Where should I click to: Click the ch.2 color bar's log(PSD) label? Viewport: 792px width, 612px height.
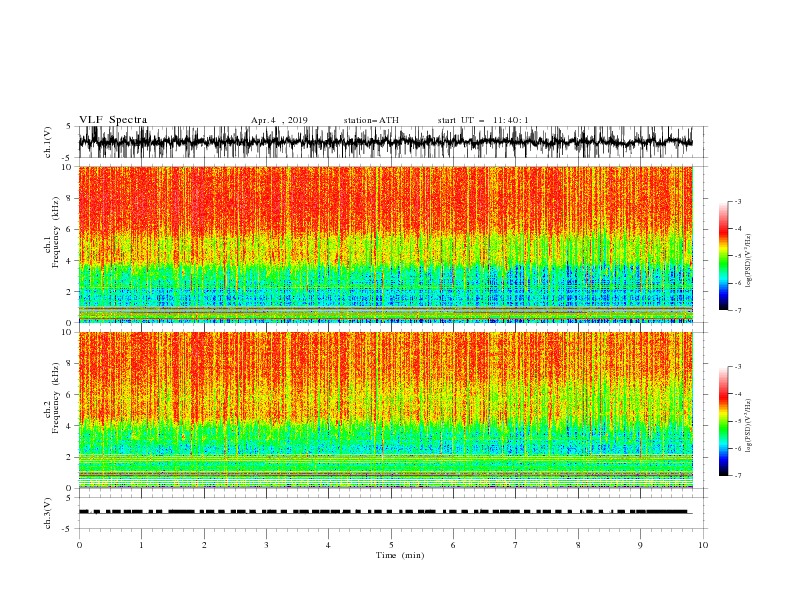point(748,425)
